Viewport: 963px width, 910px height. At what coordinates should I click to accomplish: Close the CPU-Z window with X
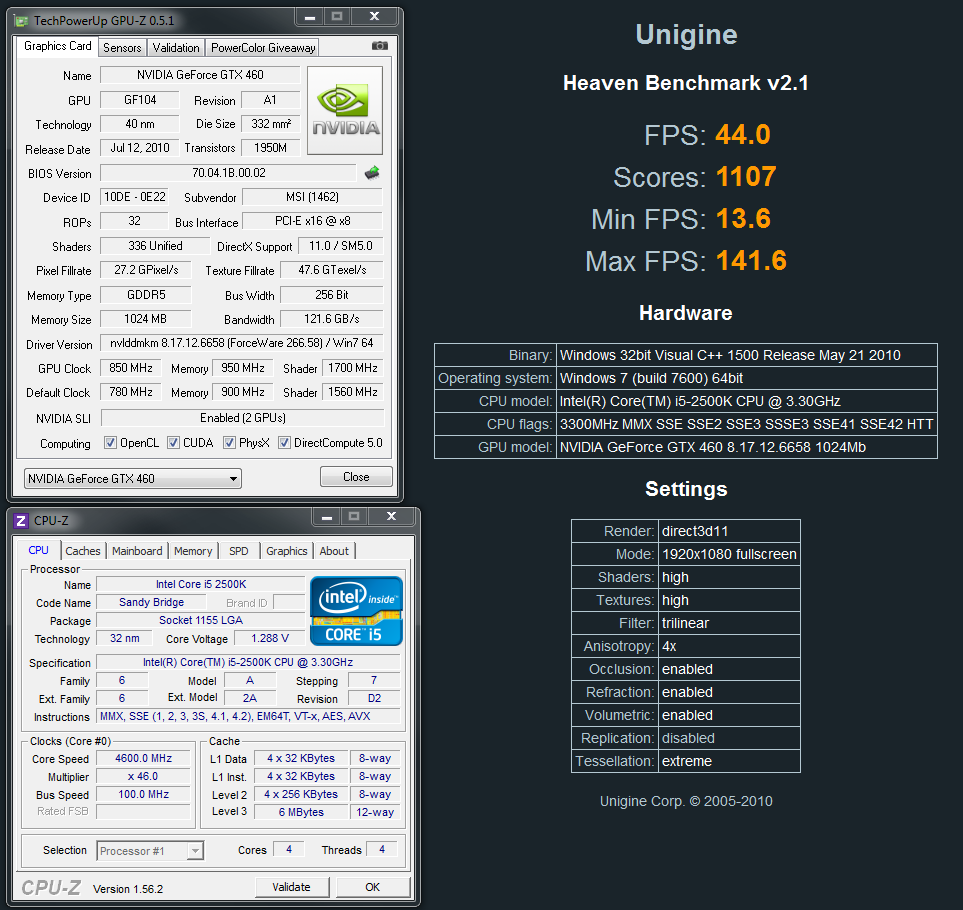tap(391, 517)
